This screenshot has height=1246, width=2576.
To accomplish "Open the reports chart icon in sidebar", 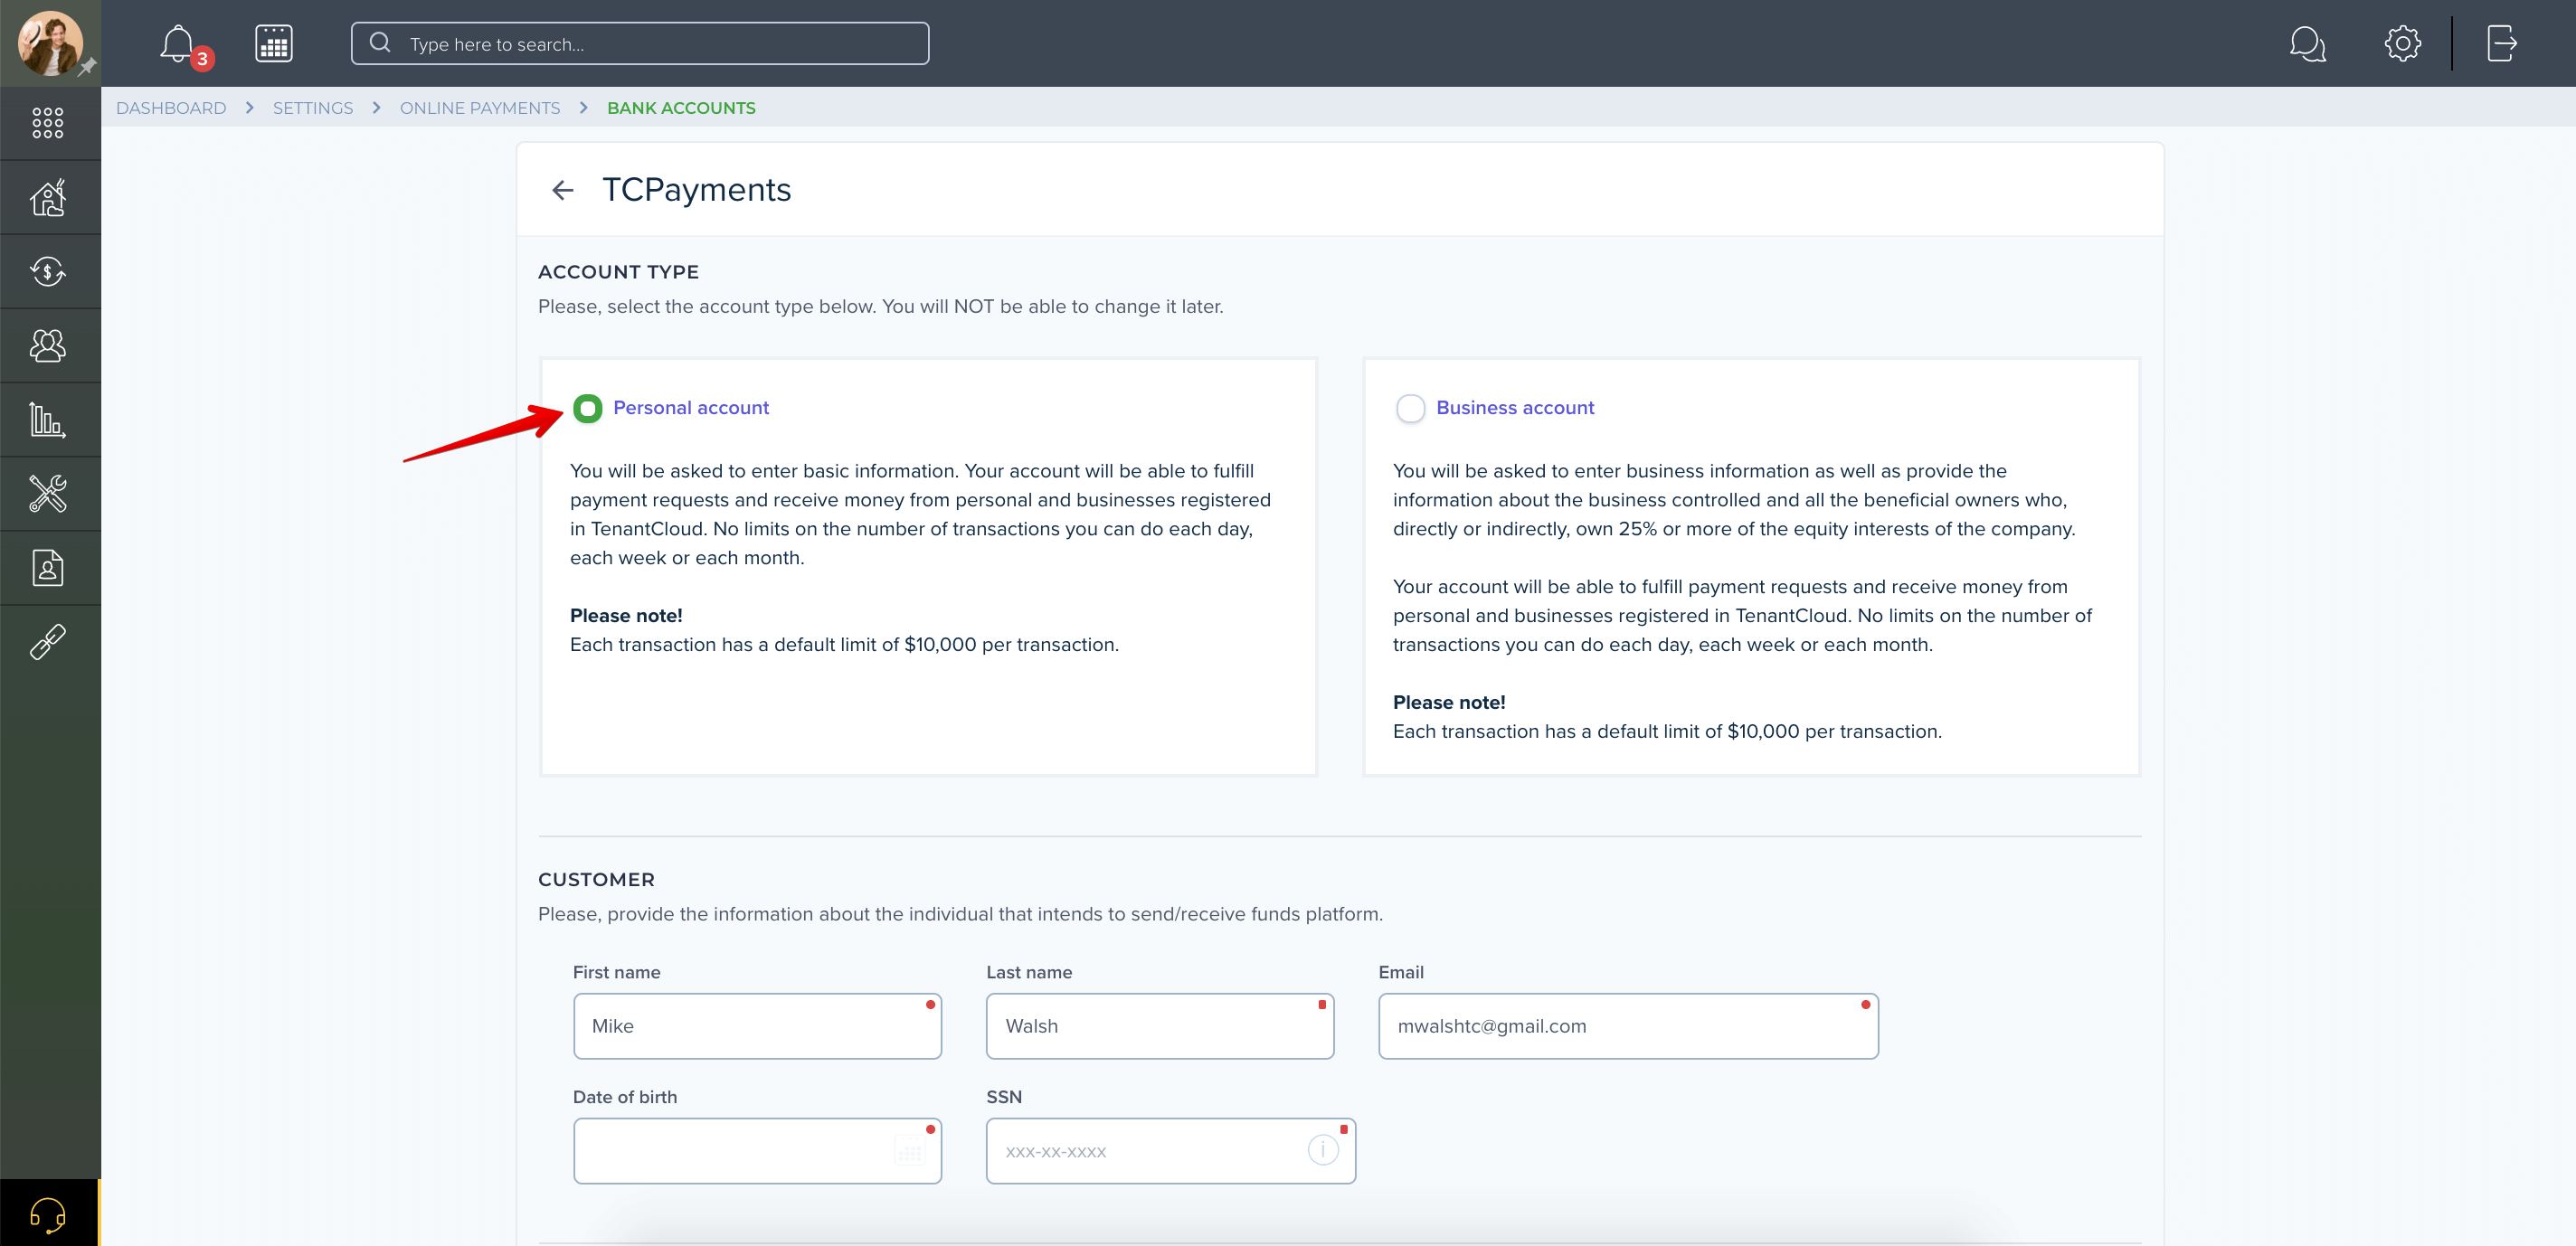I will coord(48,419).
